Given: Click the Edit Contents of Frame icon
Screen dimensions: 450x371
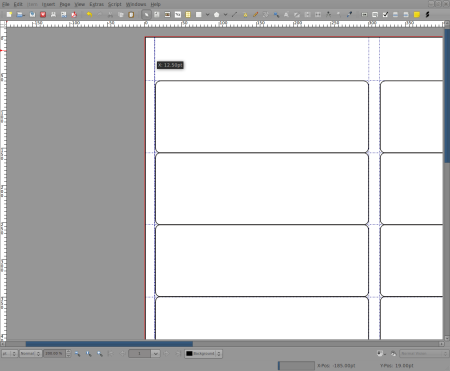Looking at the screenshot, I should 286,15.
